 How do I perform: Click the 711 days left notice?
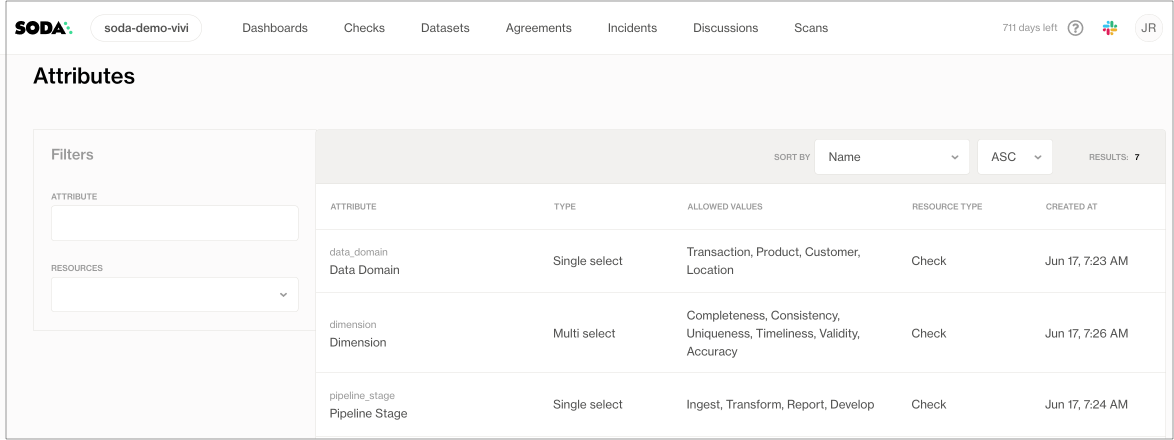click(1029, 28)
